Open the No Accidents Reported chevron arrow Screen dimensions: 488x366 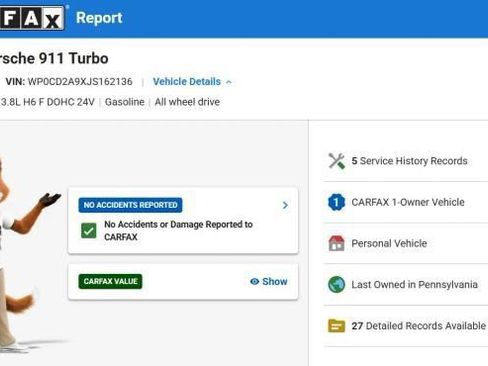tap(285, 205)
